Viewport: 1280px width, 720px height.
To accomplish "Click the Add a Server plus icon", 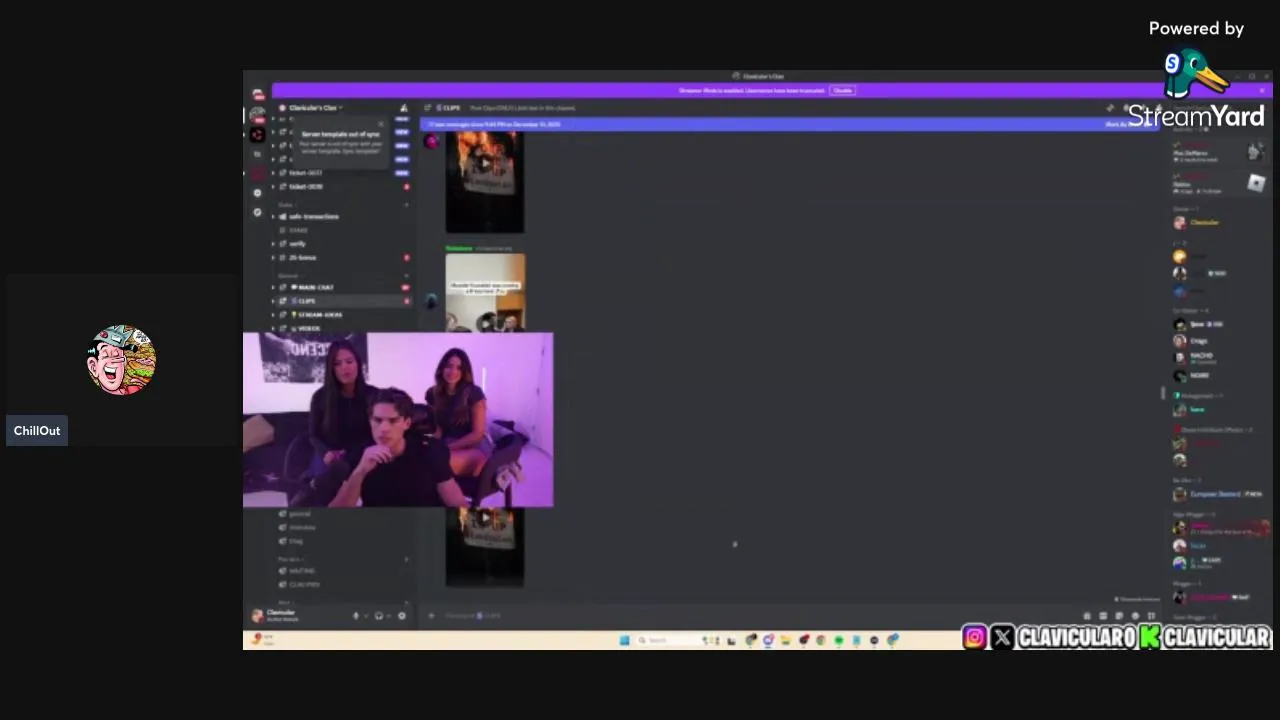I will (x=257, y=193).
